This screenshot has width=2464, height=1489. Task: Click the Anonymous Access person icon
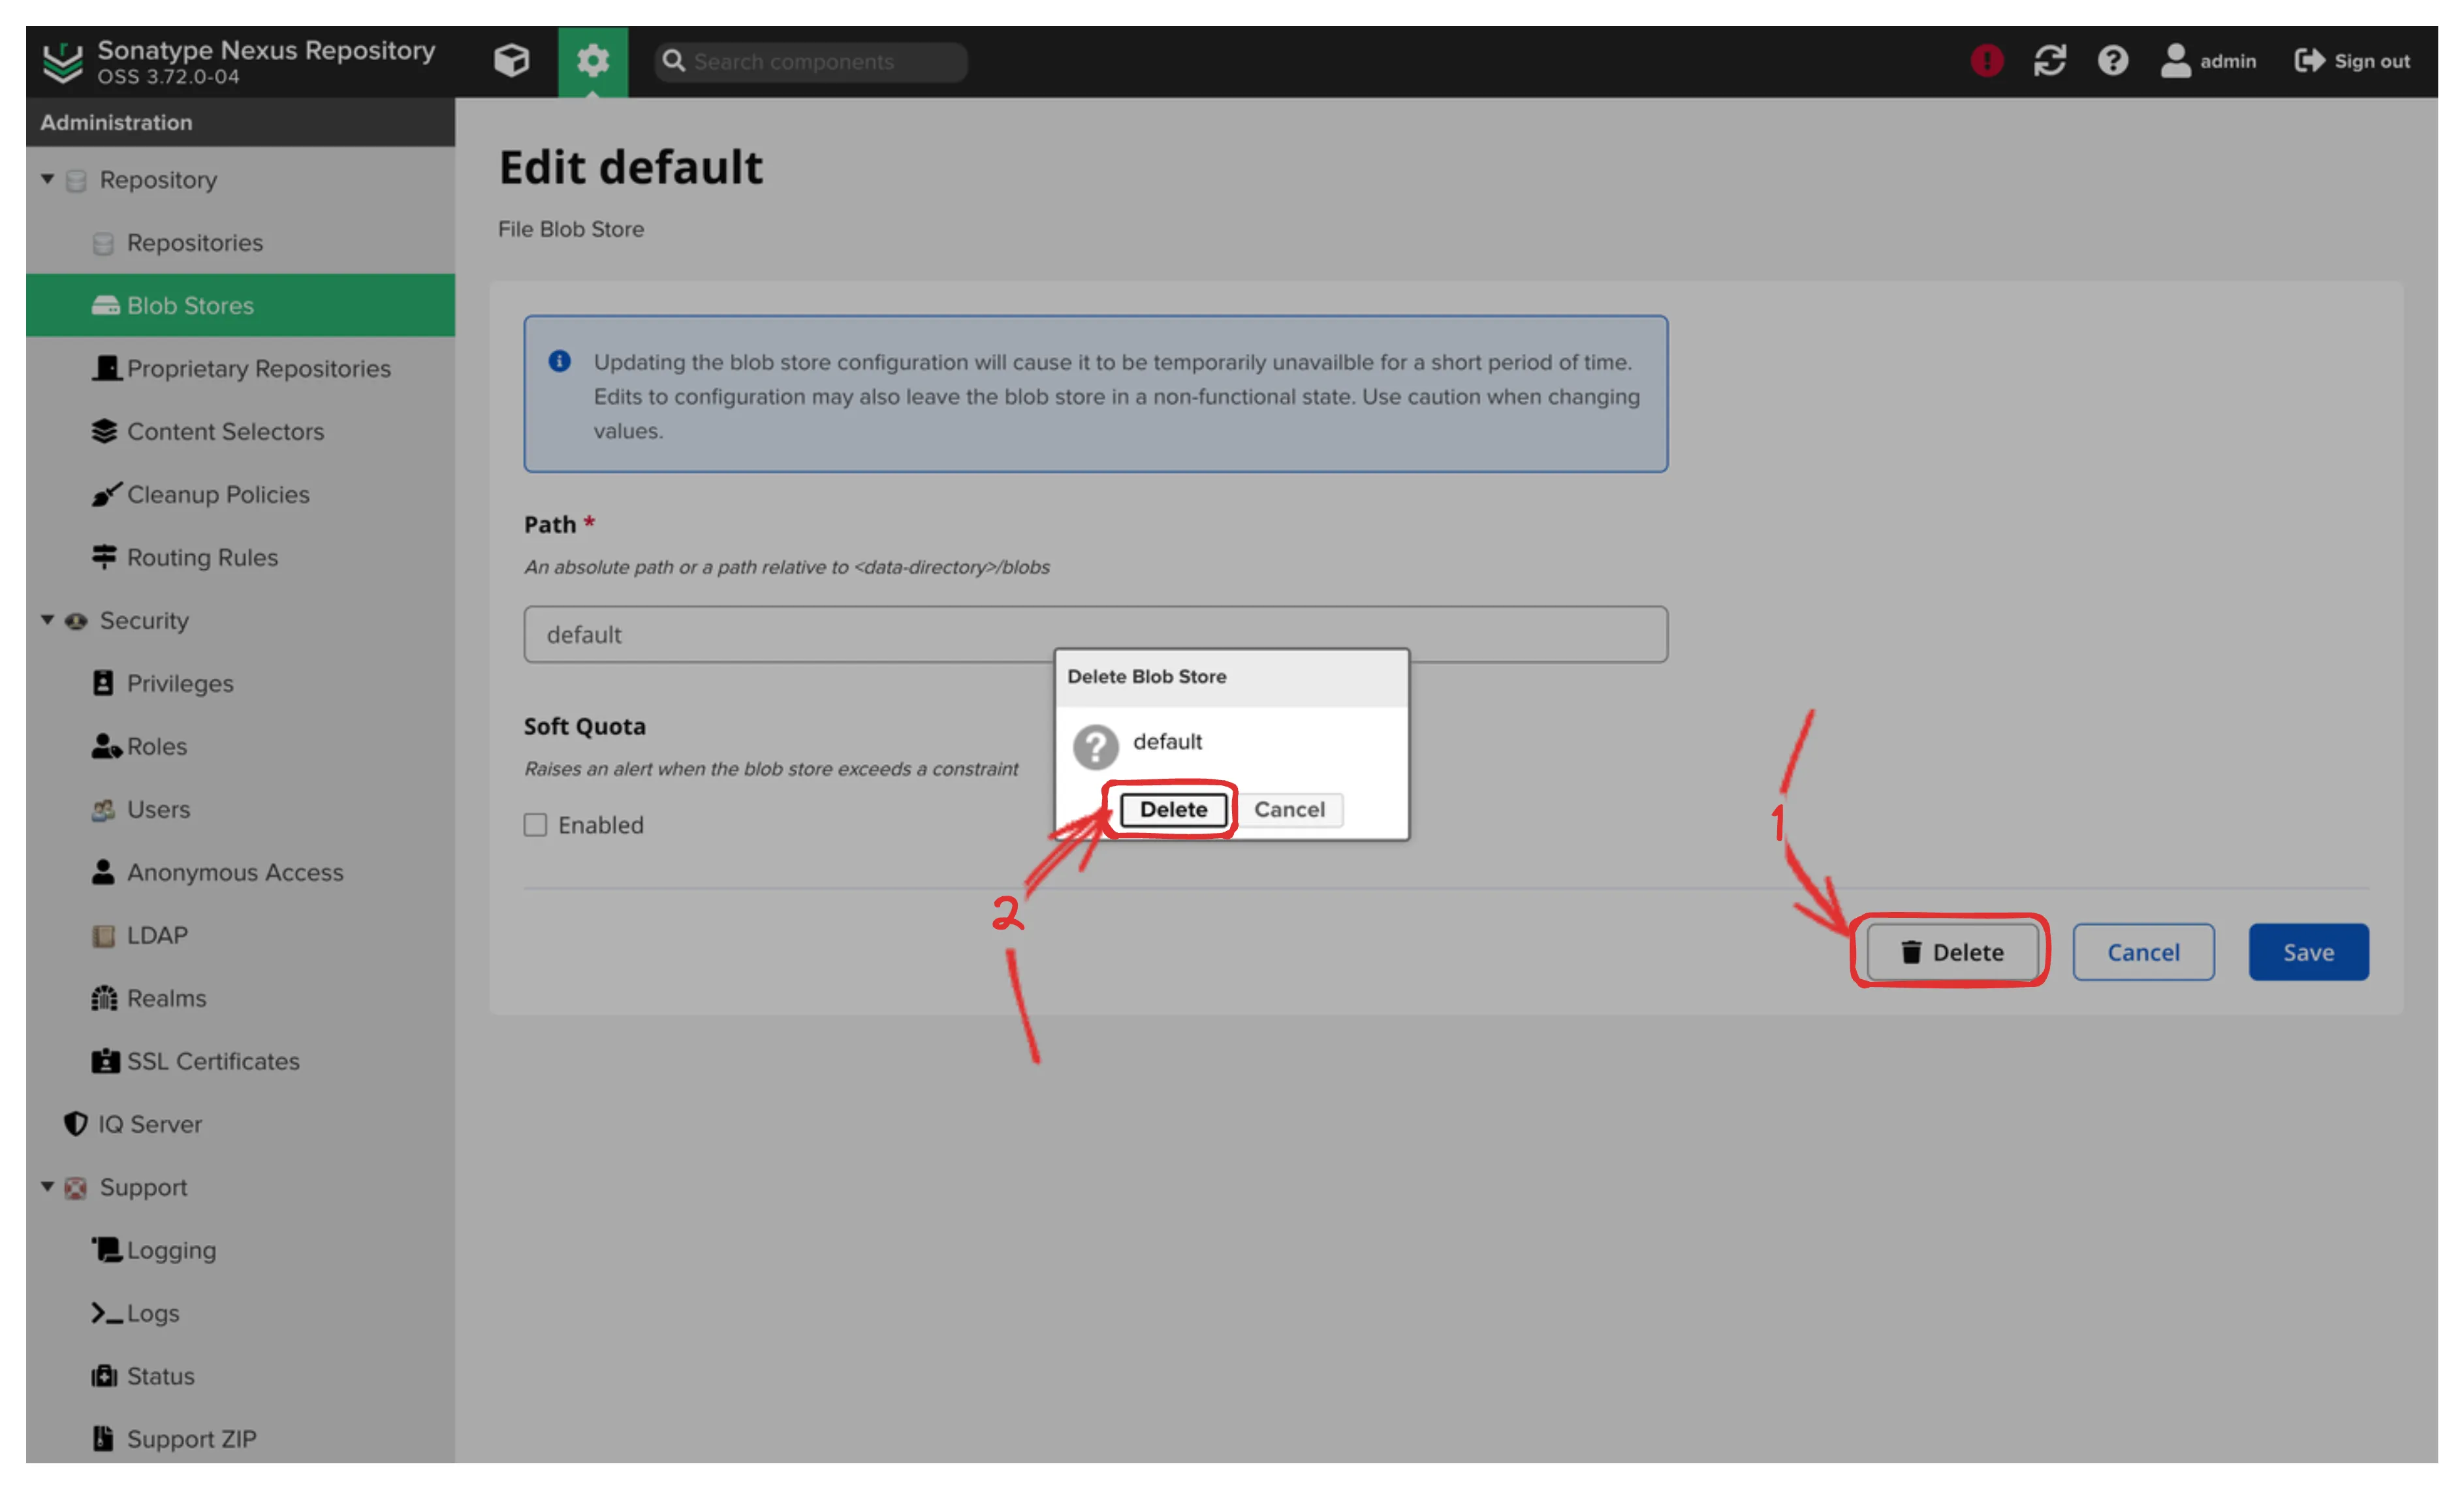pyautogui.click(x=103, y=872)
